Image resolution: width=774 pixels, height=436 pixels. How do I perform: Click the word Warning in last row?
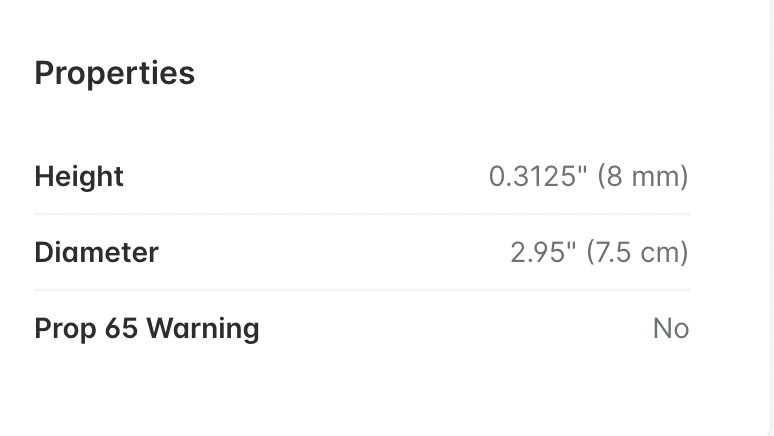203,328
